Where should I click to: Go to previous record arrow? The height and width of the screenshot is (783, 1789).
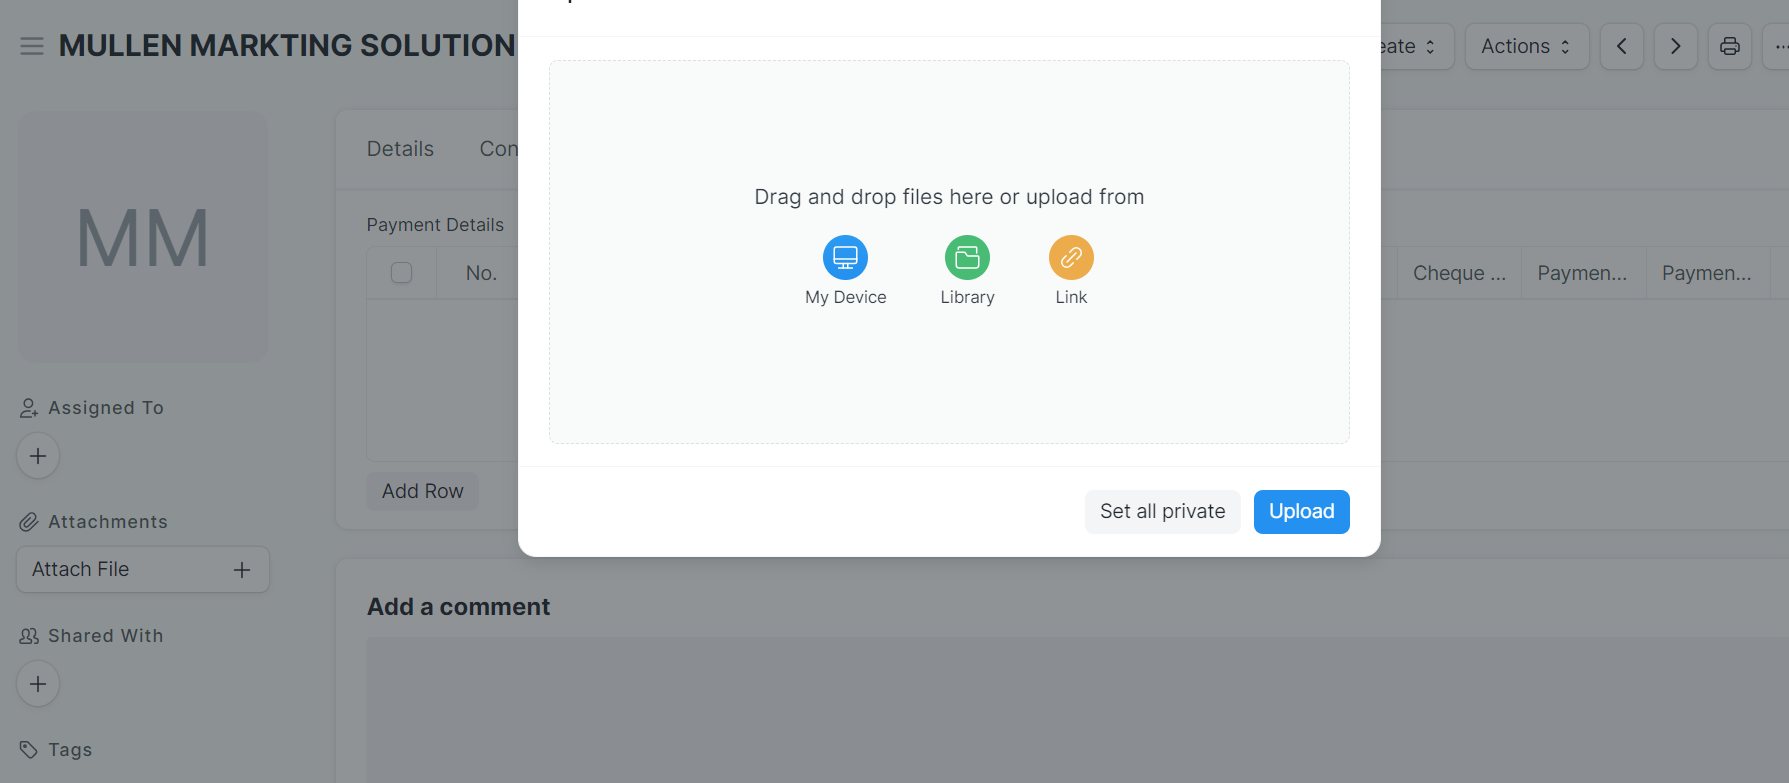[x=1622, y=46]
